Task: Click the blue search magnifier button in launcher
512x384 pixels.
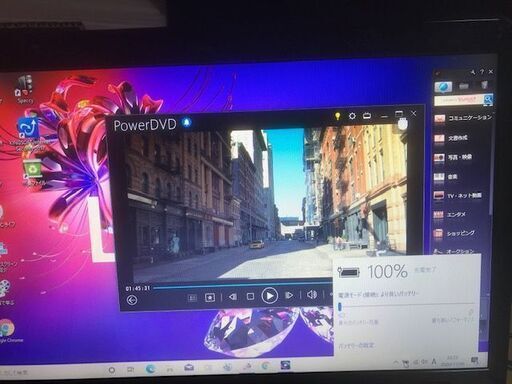Action: [x=488, y=99]
